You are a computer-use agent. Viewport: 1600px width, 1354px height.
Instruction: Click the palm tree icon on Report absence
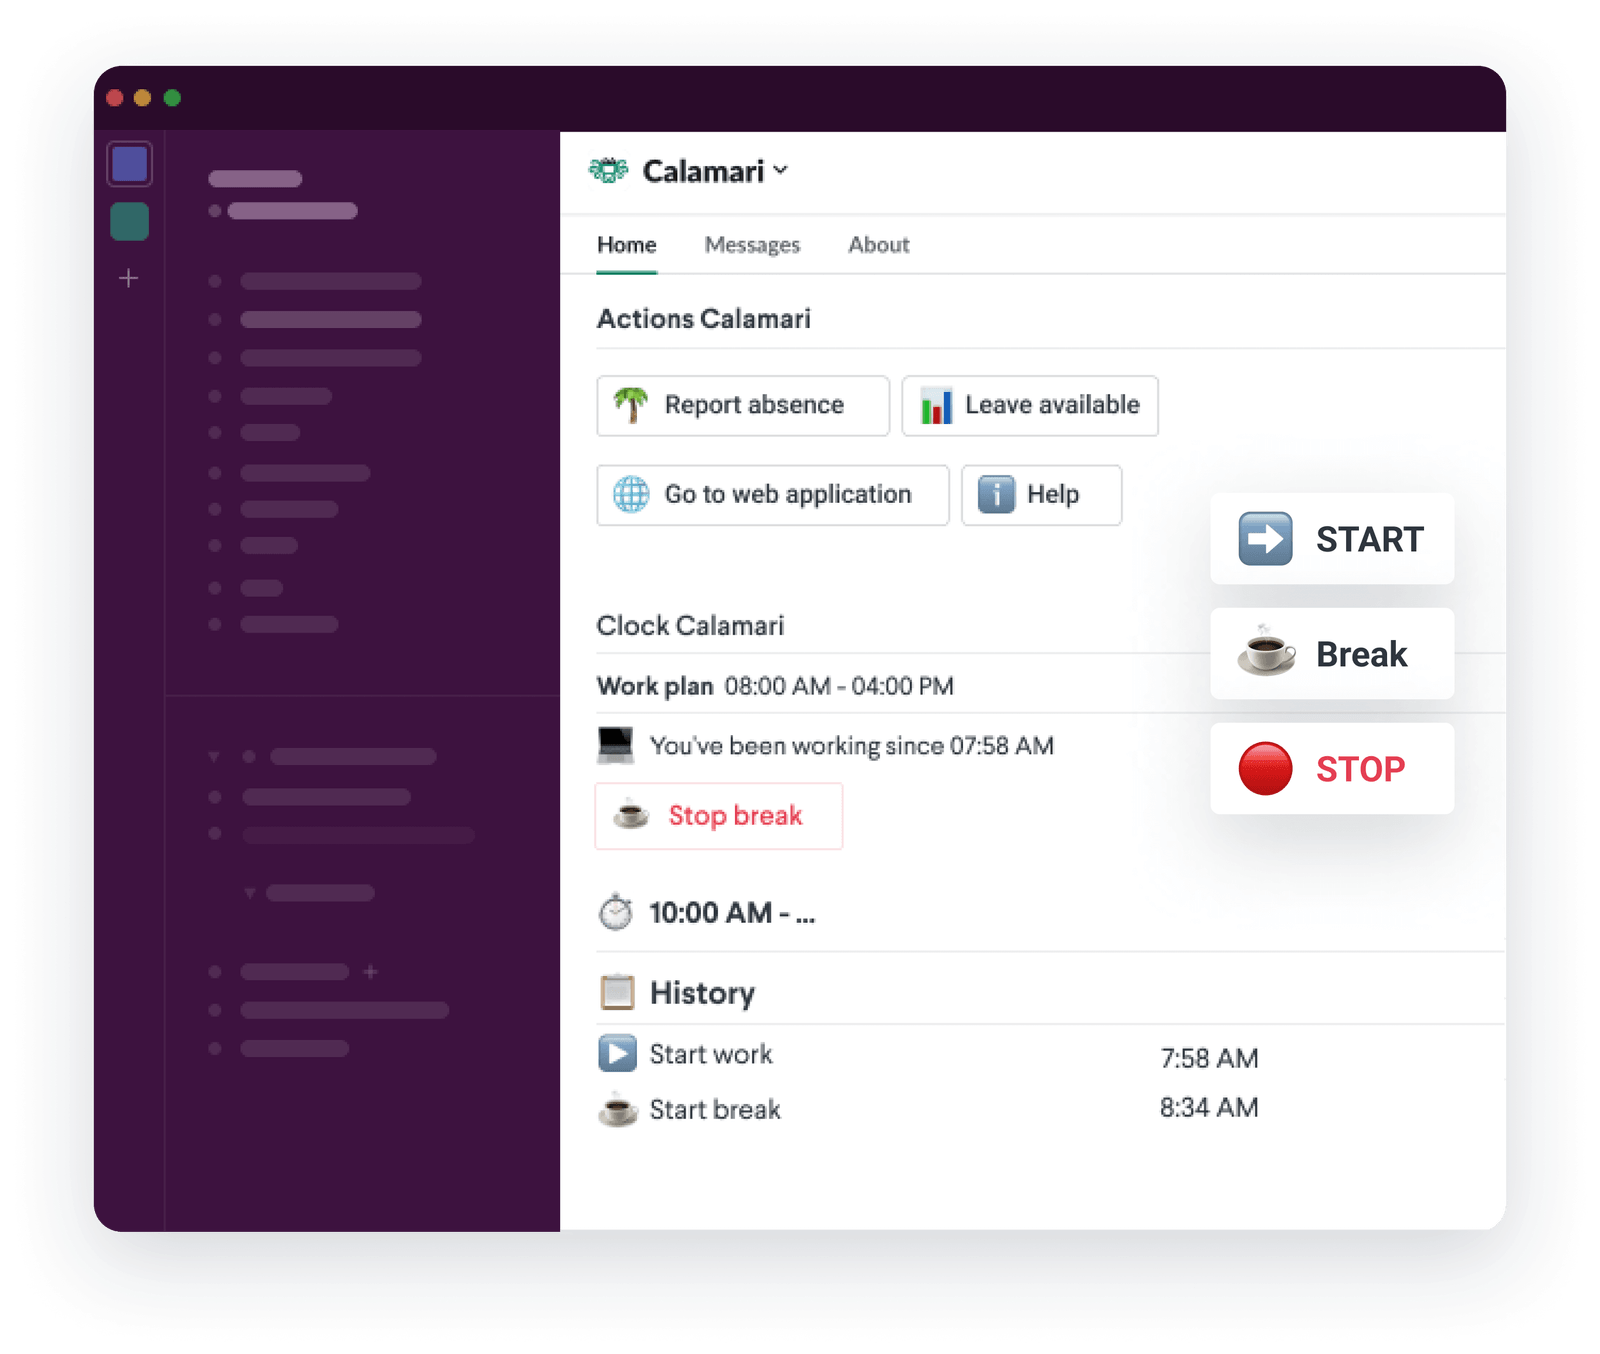point(632,406)
